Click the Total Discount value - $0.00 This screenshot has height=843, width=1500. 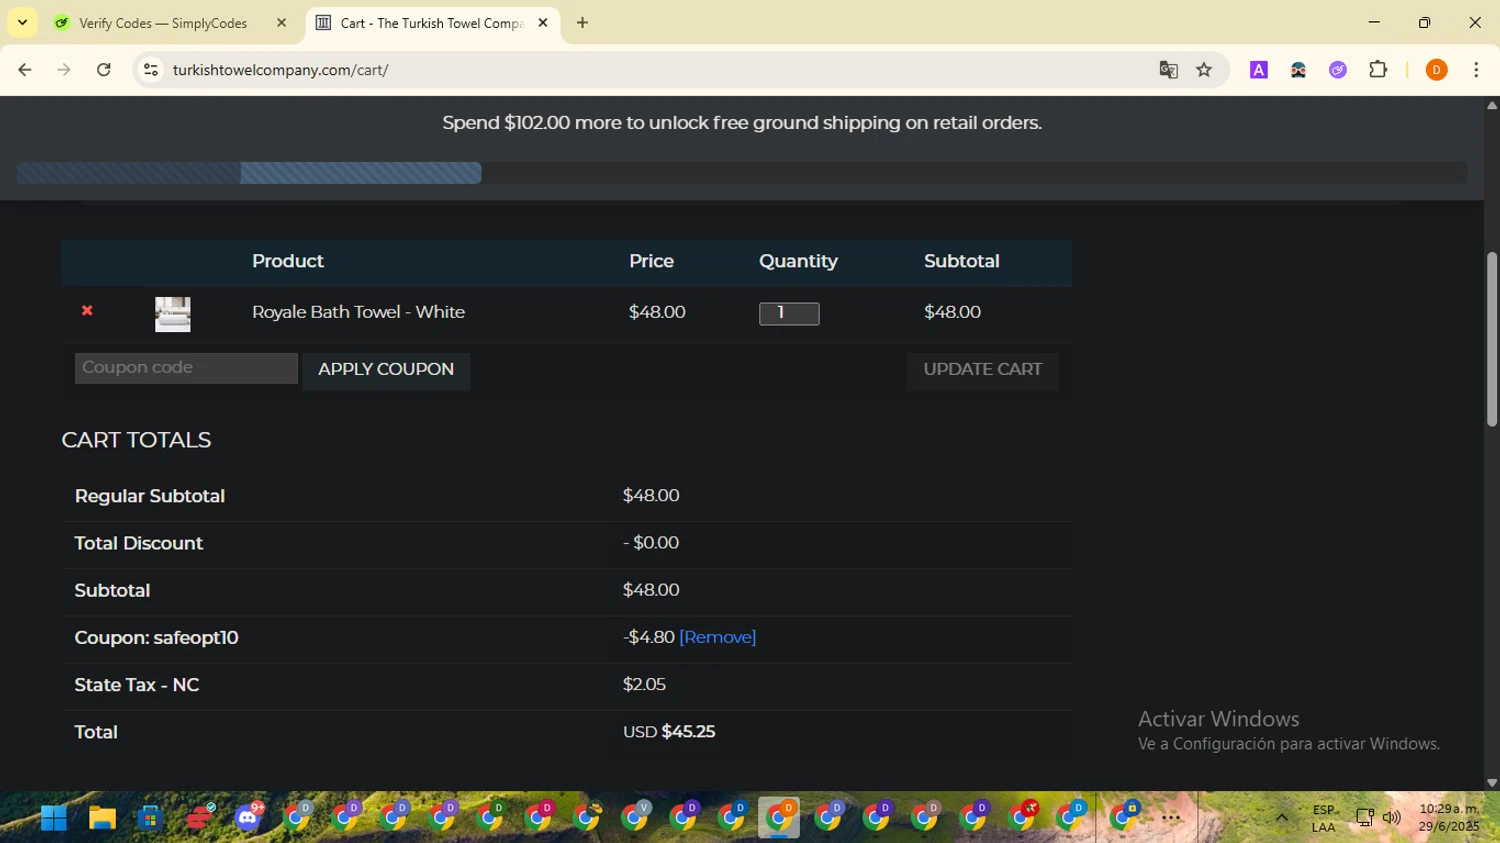point(651,543)
